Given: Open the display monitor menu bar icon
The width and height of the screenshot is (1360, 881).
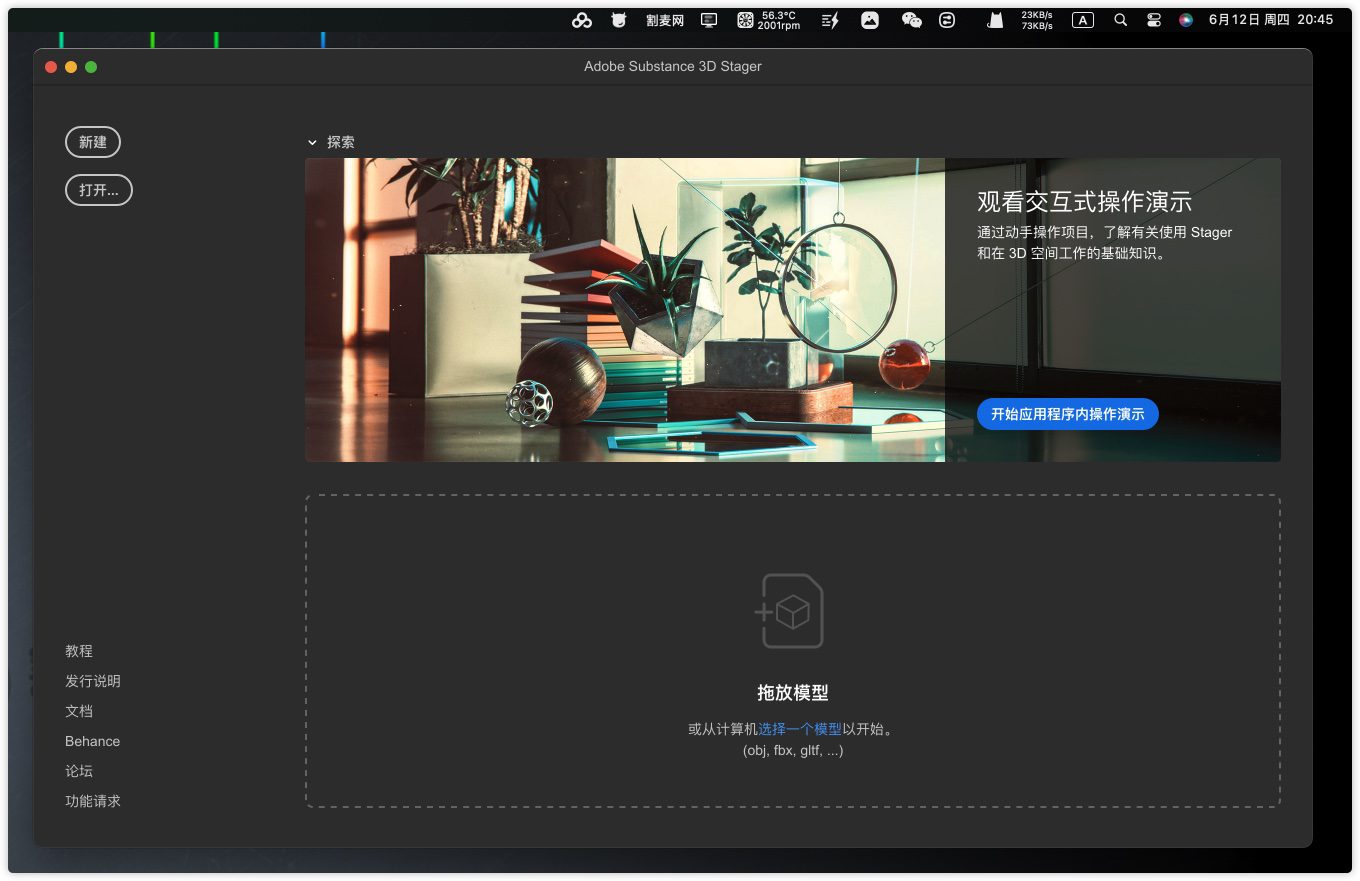Looking at the screenshot, I should tap(709, 20).
